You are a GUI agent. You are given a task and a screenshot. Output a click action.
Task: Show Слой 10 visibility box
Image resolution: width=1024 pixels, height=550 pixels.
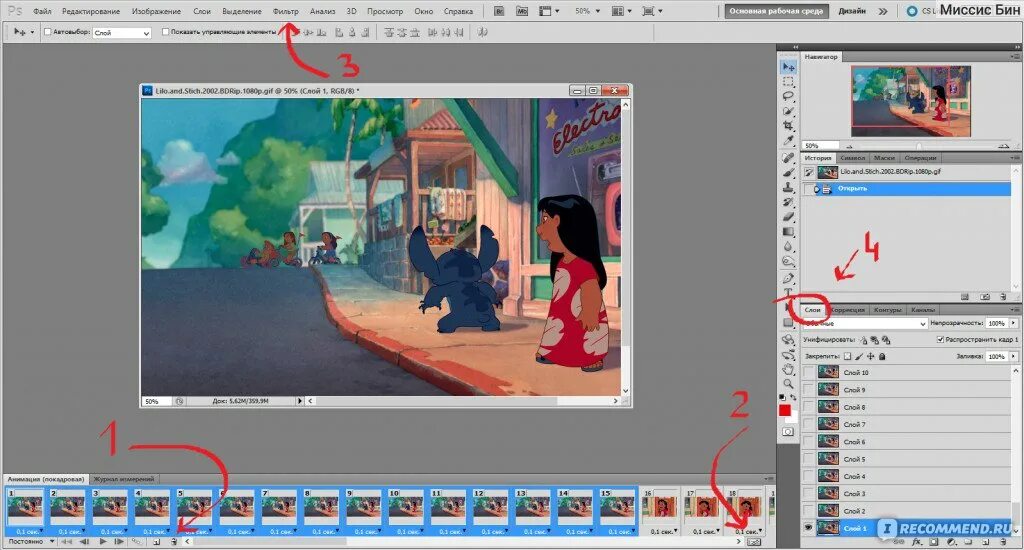[808, 372]
